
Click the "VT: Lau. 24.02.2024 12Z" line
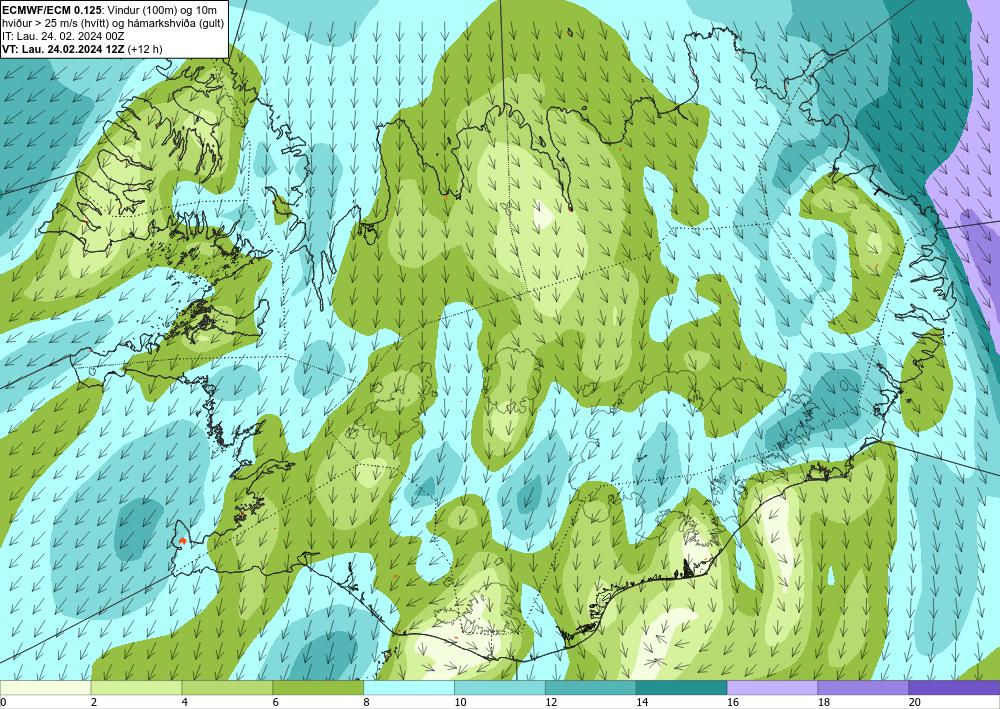(x=63, y=48)
